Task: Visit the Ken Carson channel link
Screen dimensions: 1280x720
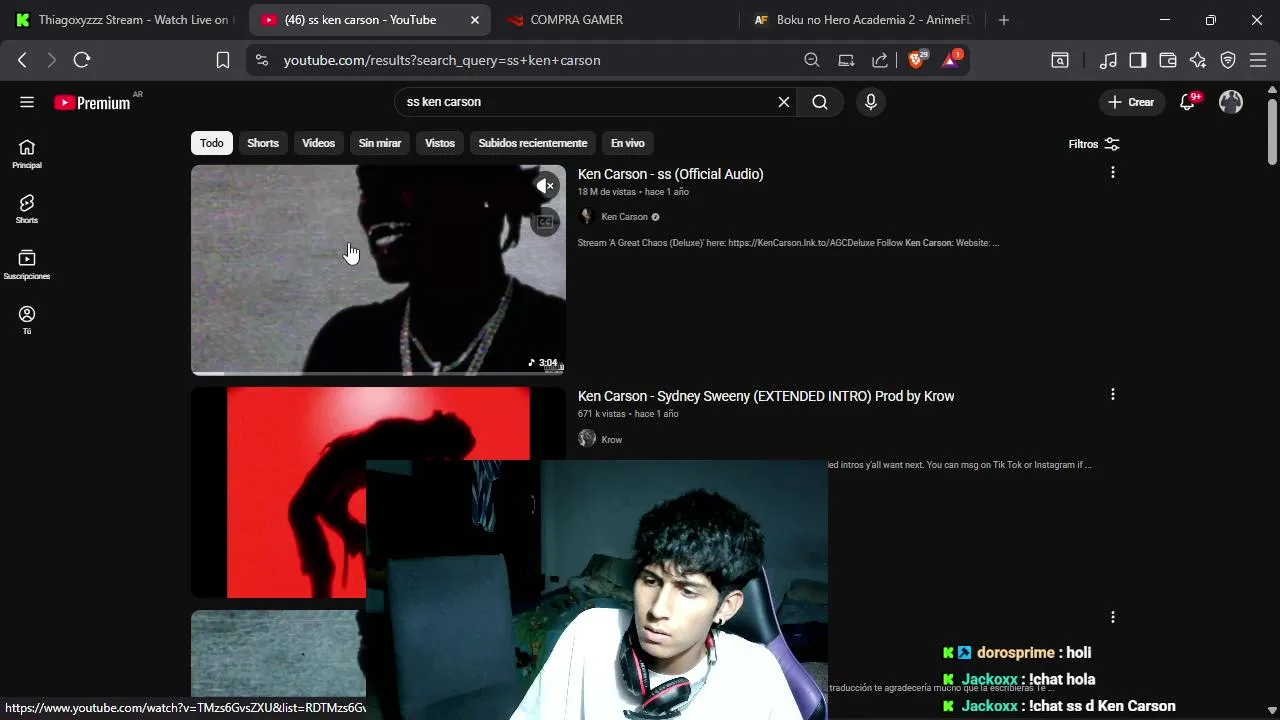Action: (625, 217)
